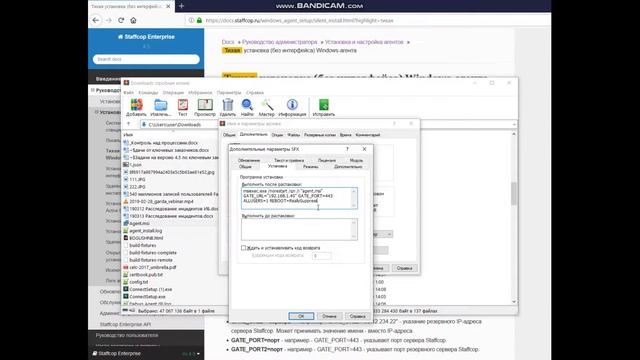Open Staffcop version selector at sidebar bottom
Image resolution: width=640 pixels, height=360 pixels.
coord(191,353)
